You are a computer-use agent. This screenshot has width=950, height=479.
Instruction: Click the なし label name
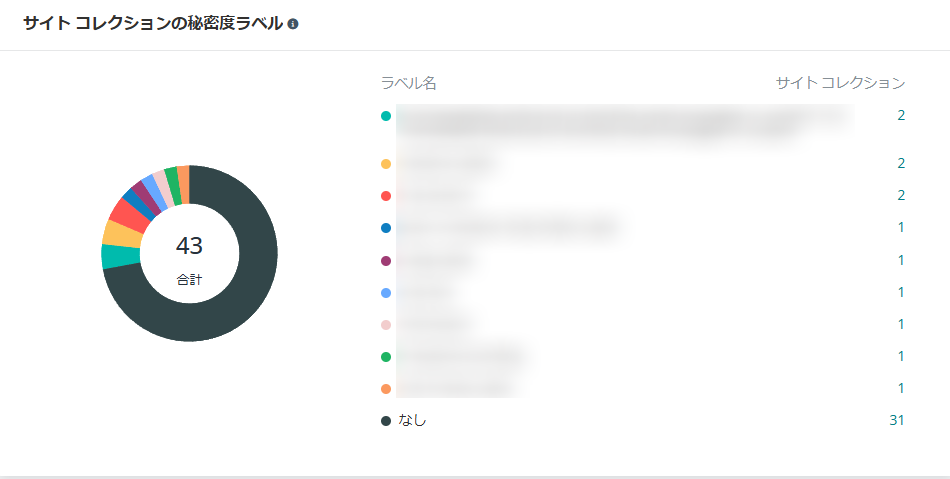[x=413, y=420]
